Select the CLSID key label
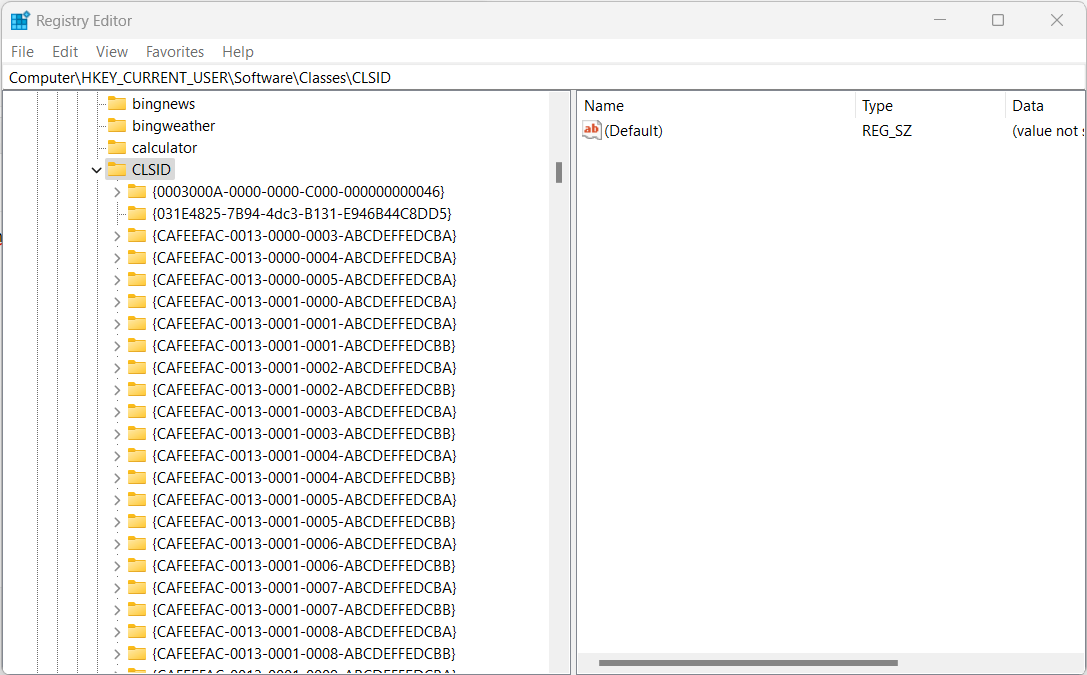The height and width of the screenshot is (675, 1087). 151,170
